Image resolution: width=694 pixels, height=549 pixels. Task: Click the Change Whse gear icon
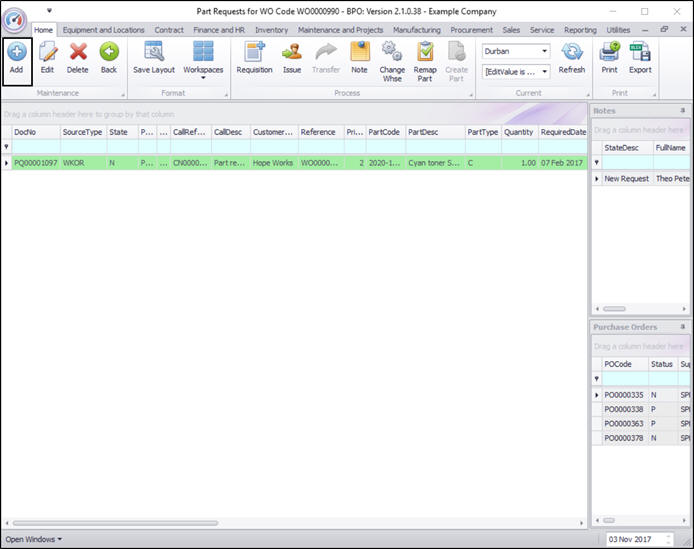point(392,51)
